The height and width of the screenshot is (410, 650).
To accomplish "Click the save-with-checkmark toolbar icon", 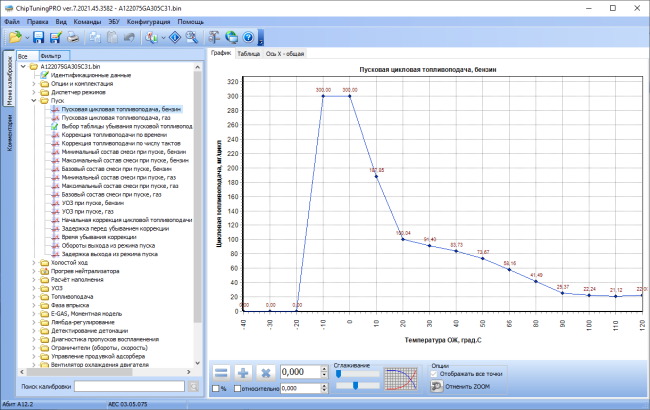I will [56, 37].
